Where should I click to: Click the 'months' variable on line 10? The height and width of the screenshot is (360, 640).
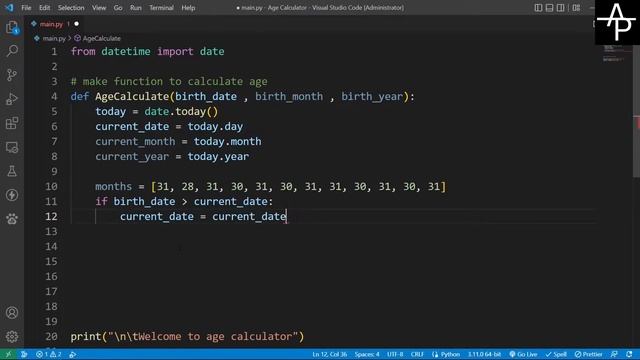click(x=113, y=187)
